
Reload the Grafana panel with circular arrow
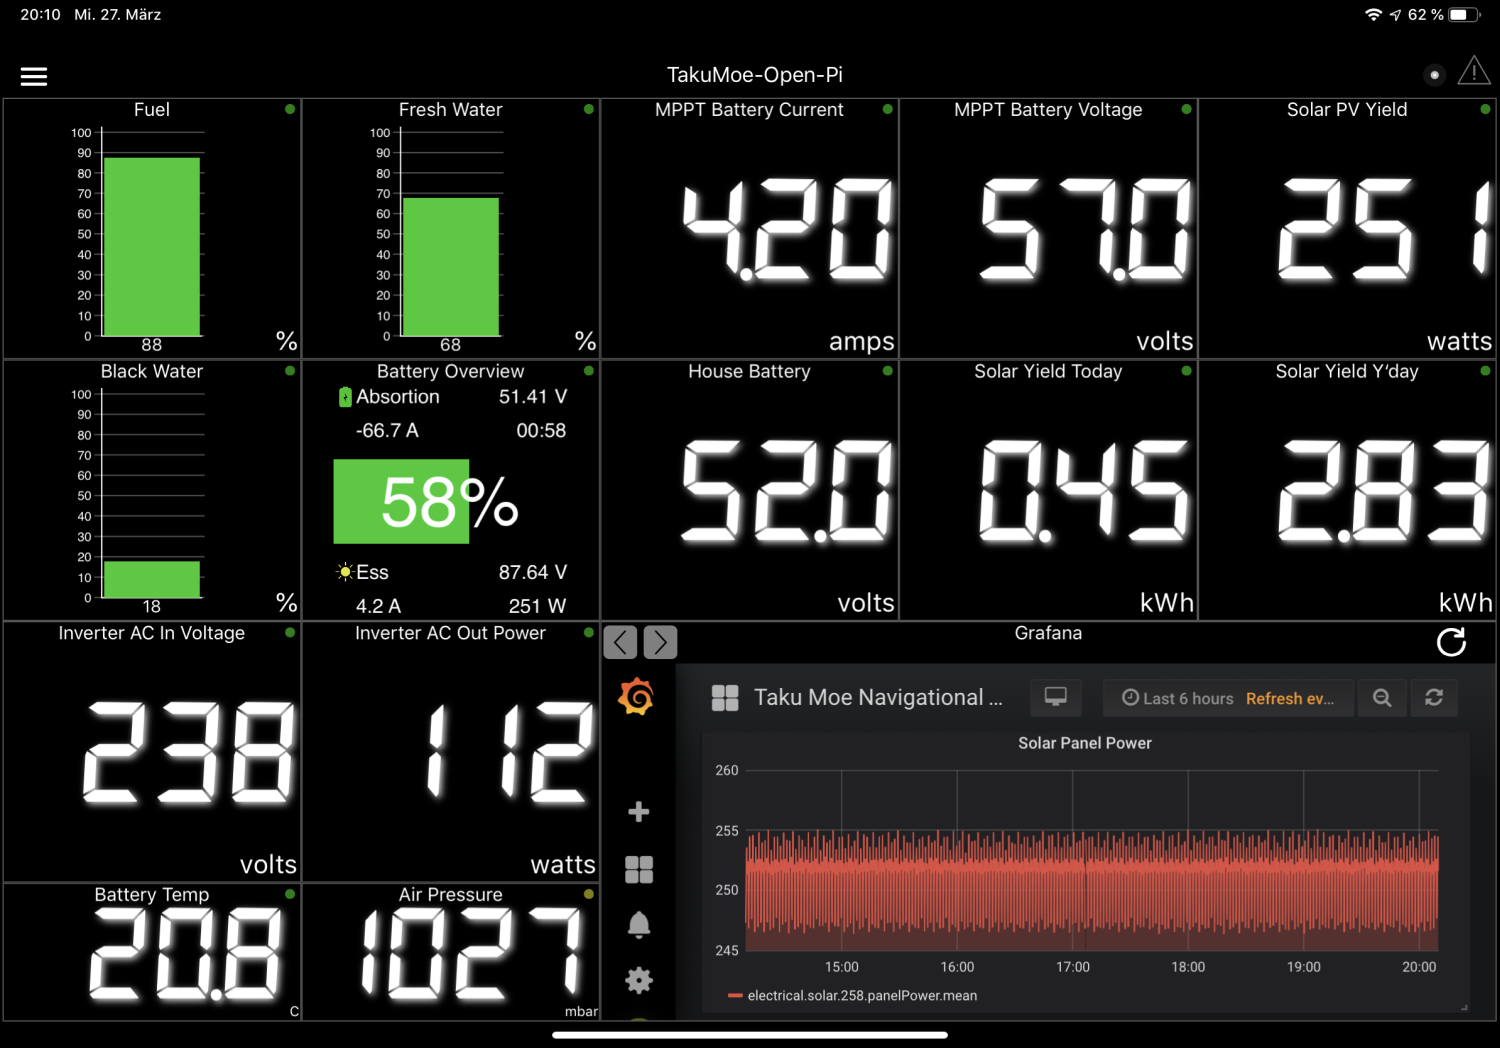[1451, 642]
